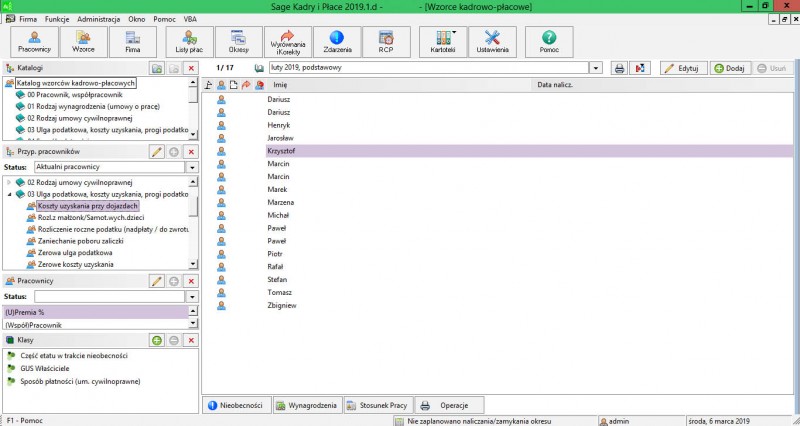Open the 'Aktualni pracownicy' status dropdown
800x426 pixels.
[192, 167]
